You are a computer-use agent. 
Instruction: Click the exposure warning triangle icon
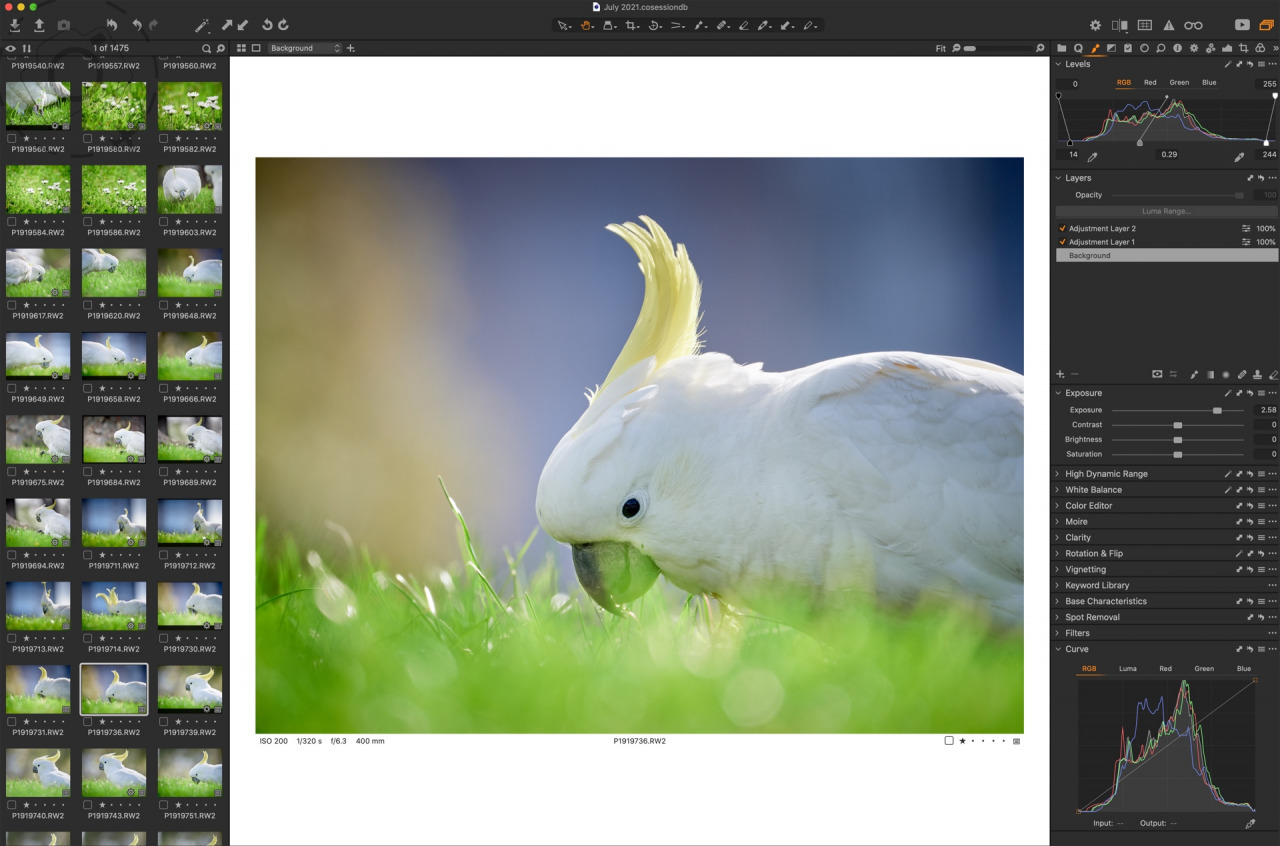(x=1168, y=25)
